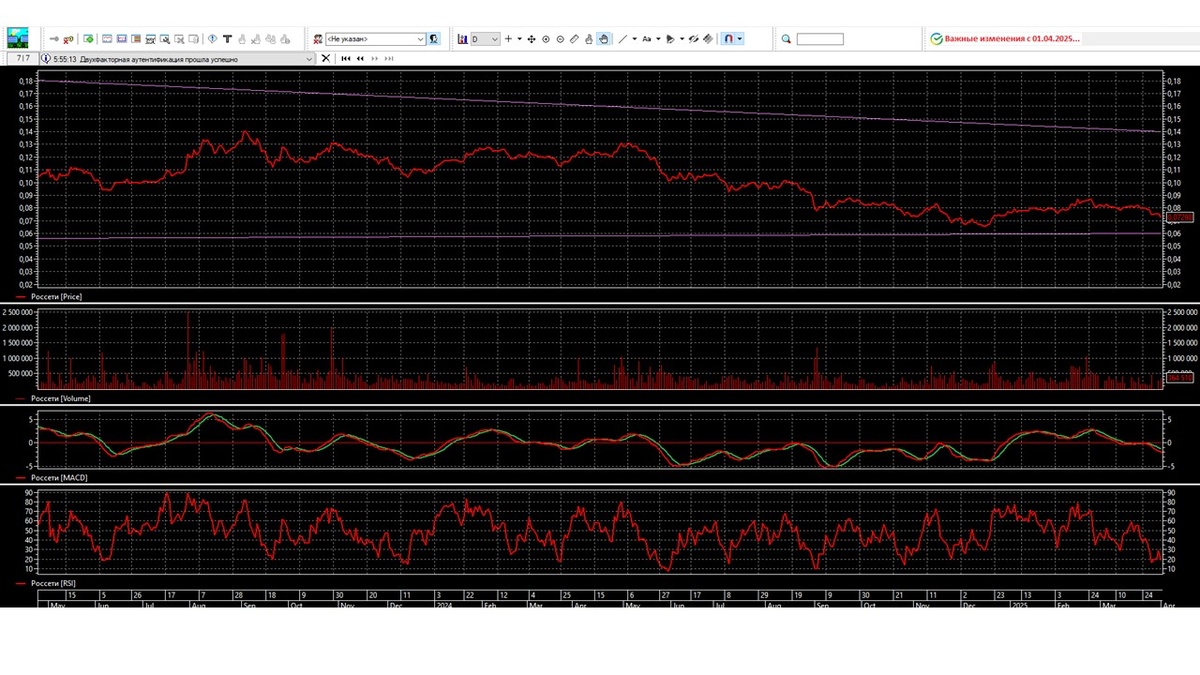Open the 'D' interval dropdown
This screenshot has height=675, width=1200.
tap(485, 39)
